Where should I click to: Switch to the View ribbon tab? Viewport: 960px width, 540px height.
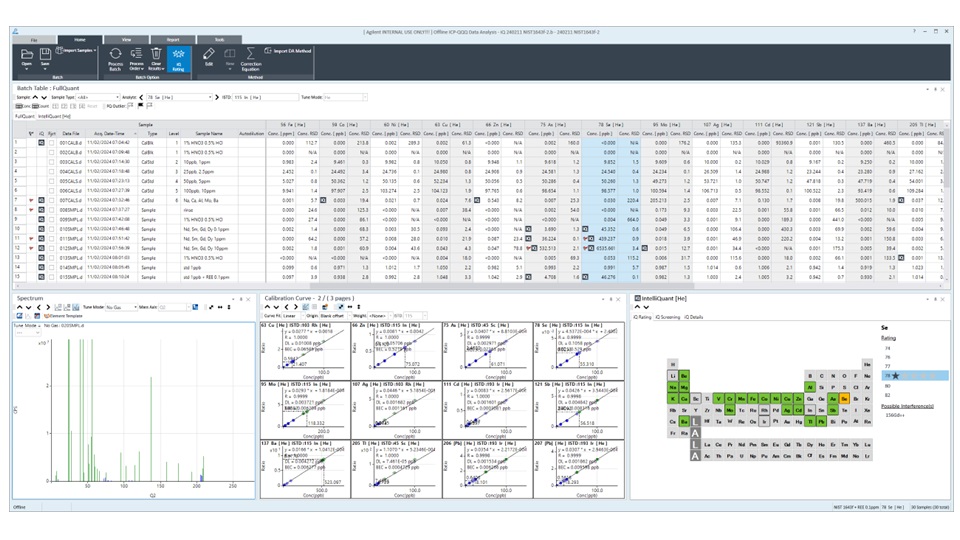point(126,40)
